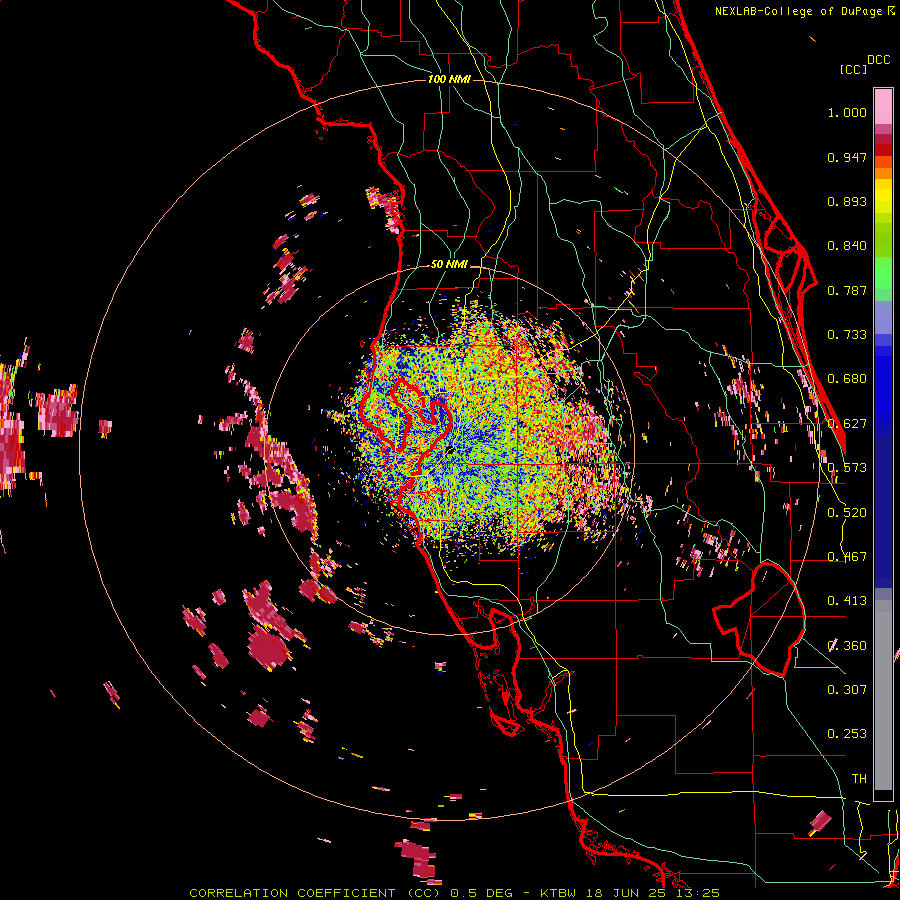900x900 pixels.
Task: Pick the 0.733 legend value
Action: pyautogui.click(x=847, y=335)
